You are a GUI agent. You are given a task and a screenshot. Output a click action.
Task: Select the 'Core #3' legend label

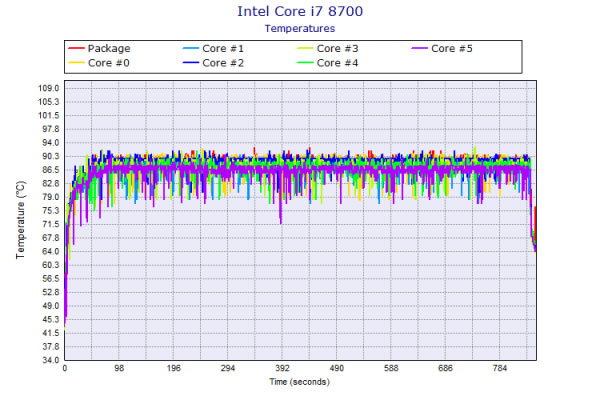tap(338, 49)
